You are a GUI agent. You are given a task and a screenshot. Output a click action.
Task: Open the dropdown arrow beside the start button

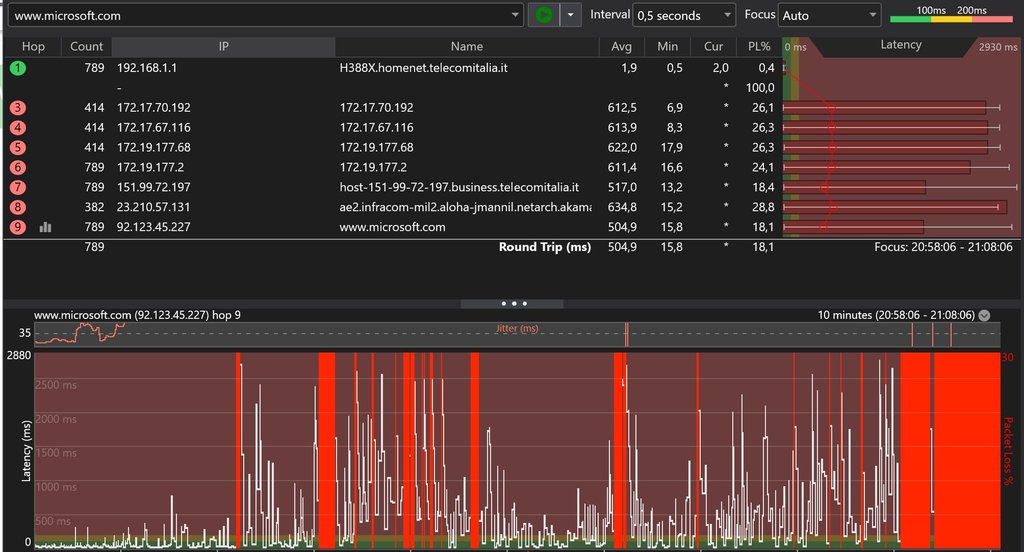pyautogui.click(x=570, y=15)
